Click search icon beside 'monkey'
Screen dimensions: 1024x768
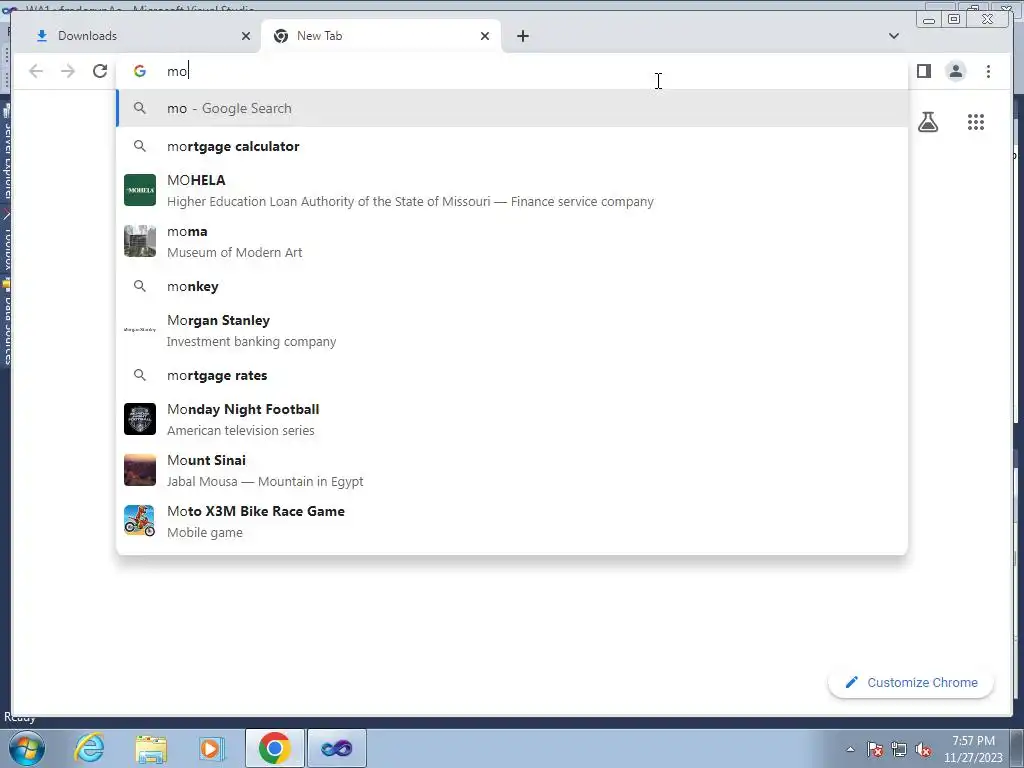click(x=140, y=286)
